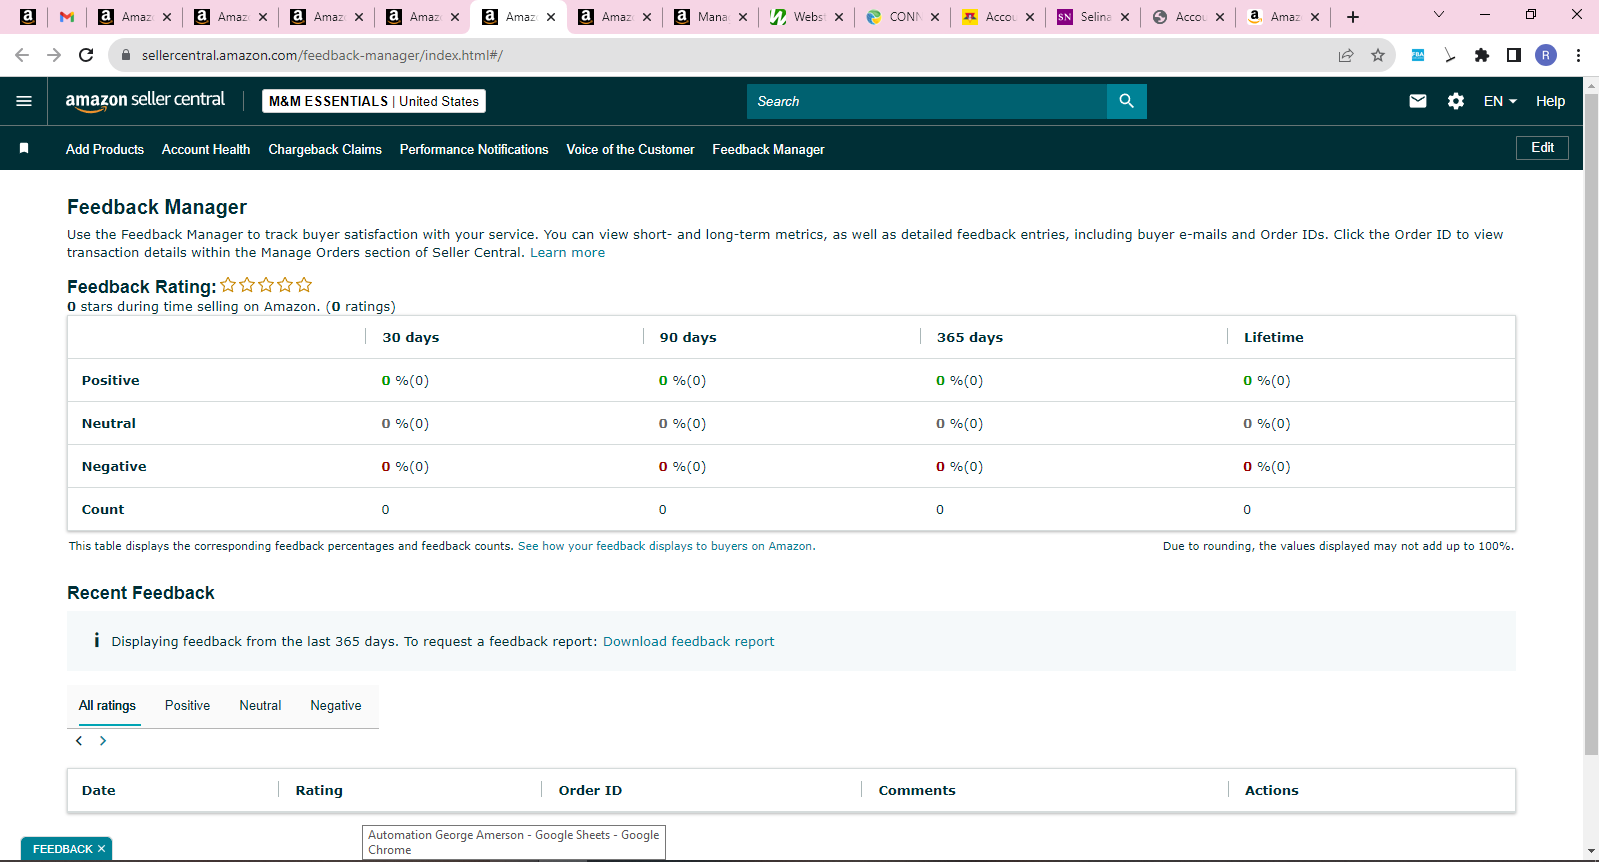Click the 30 days column header
The width and height of the screenshot is (1599, 862).
tap(411, 337)
